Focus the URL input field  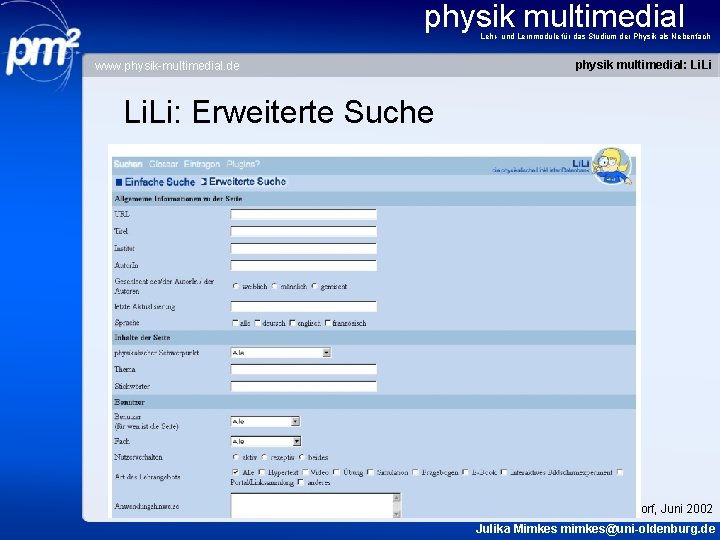304,214
